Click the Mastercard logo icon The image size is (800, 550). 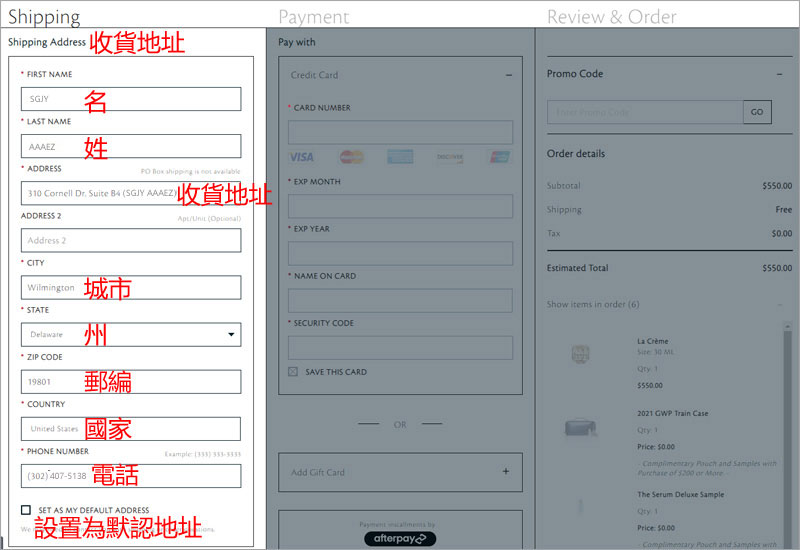[351, 157]
